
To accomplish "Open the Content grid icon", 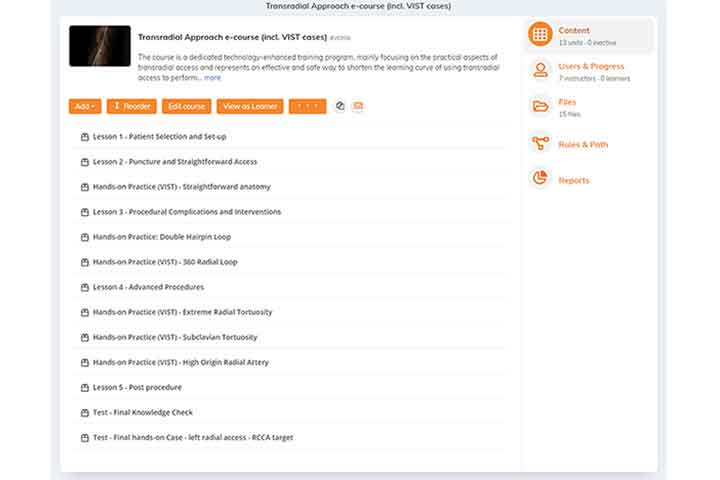I will pos(540,34).
